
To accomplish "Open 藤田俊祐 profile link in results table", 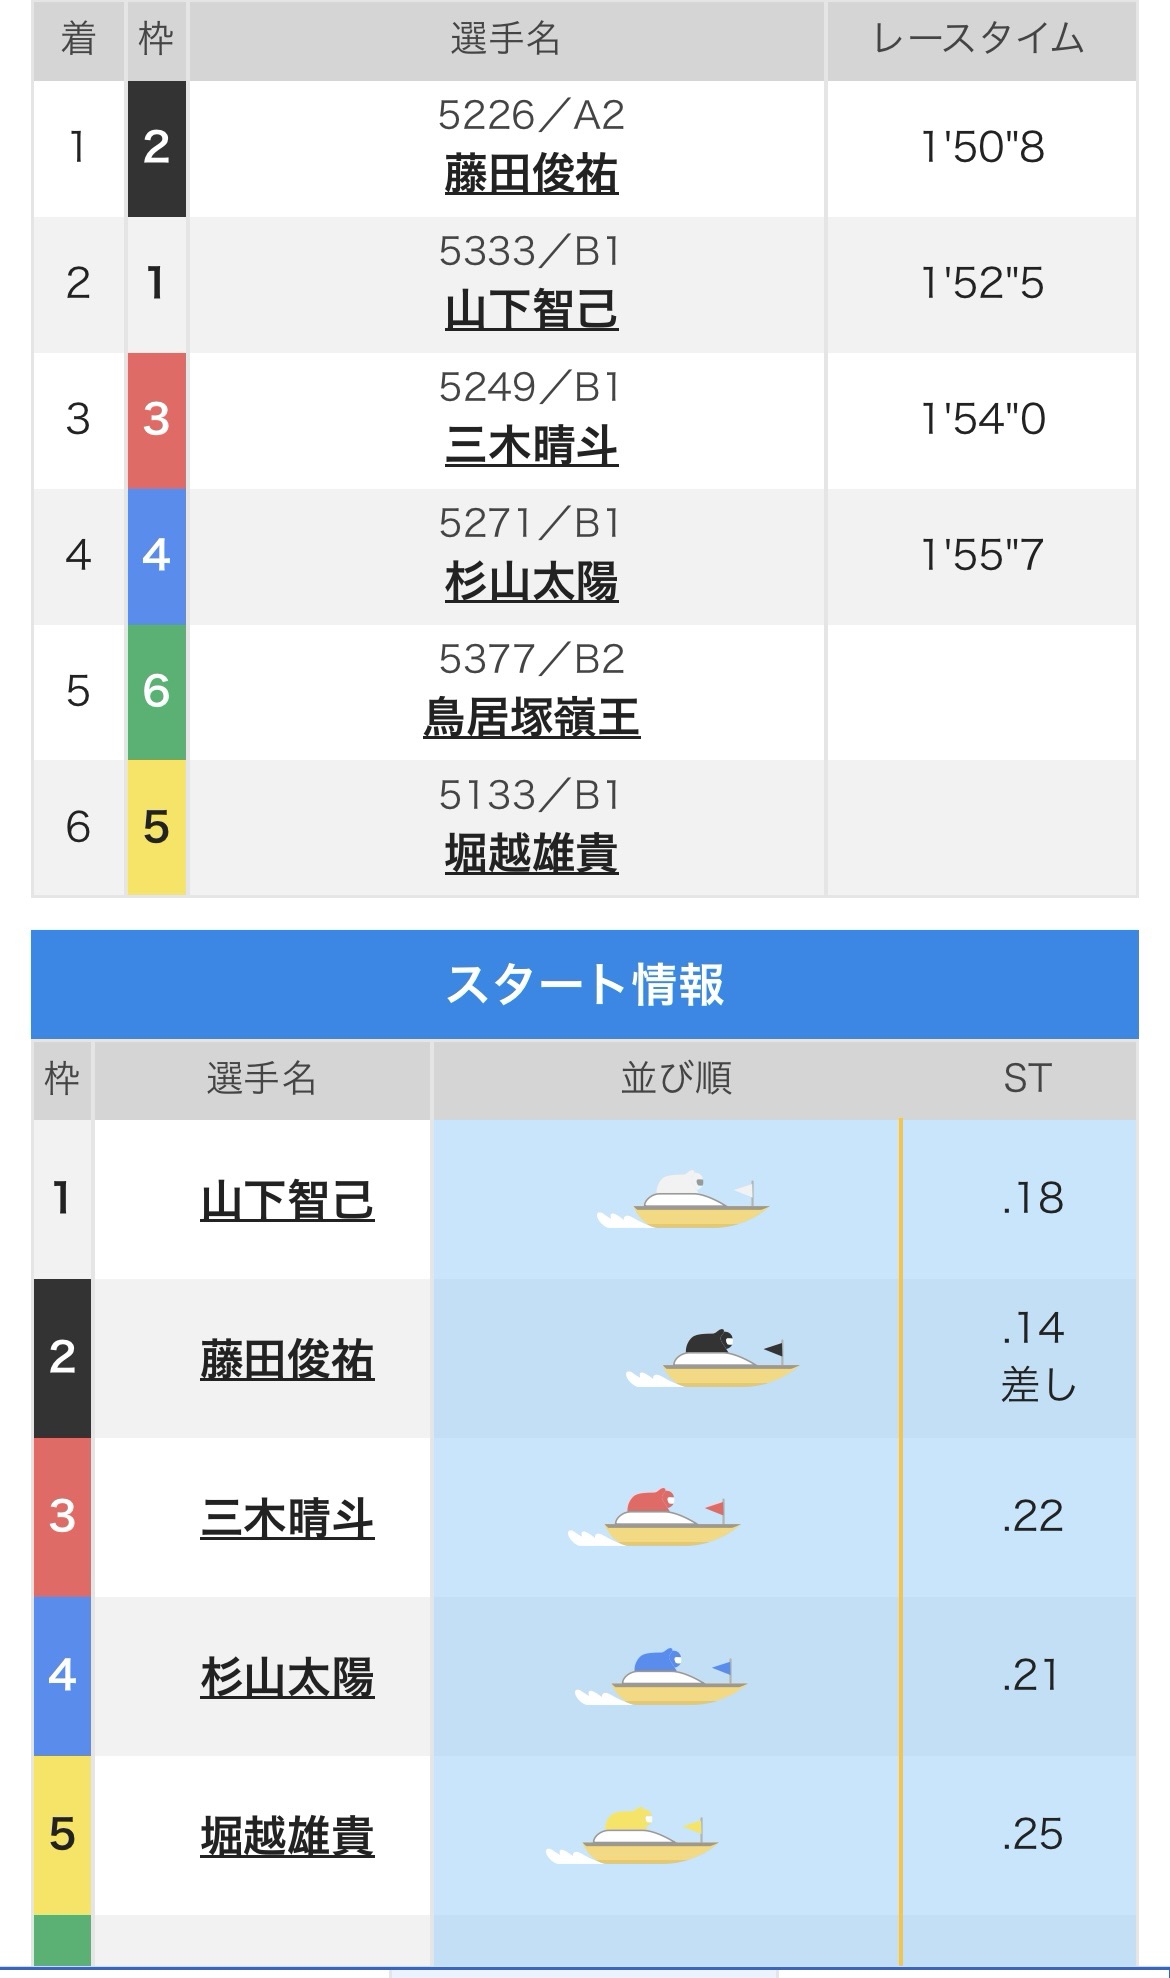I will pyautogui.click(x=531, y=175).
